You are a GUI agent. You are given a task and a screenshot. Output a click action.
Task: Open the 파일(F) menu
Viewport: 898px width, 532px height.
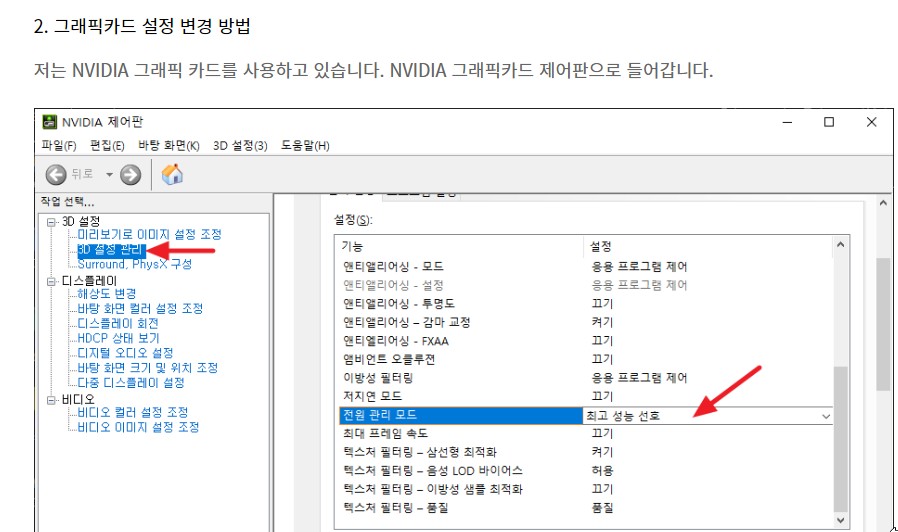point(58,145)
